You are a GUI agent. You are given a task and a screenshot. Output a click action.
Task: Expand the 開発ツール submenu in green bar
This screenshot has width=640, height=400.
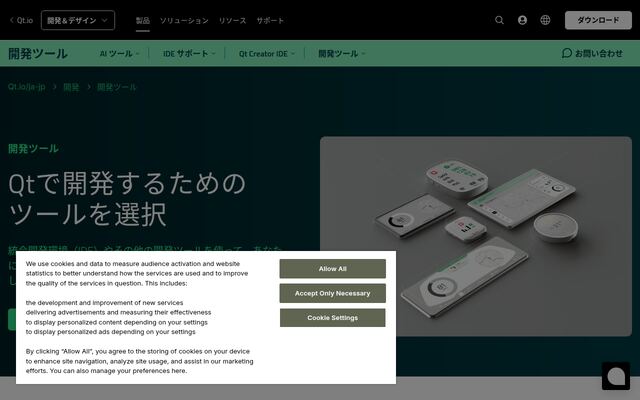[341, 53]
